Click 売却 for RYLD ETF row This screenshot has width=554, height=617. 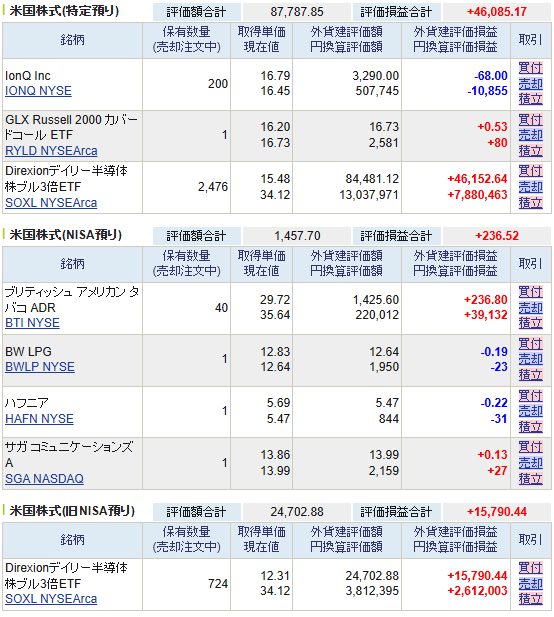click(x=530, y=135)
